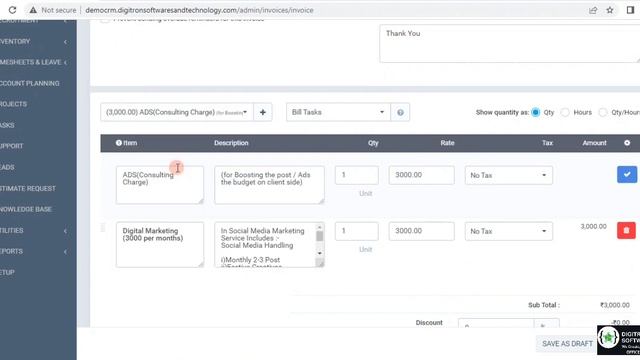Add selected item with the plus button
The height and width of the screenshot is (360, 640).
263,112
